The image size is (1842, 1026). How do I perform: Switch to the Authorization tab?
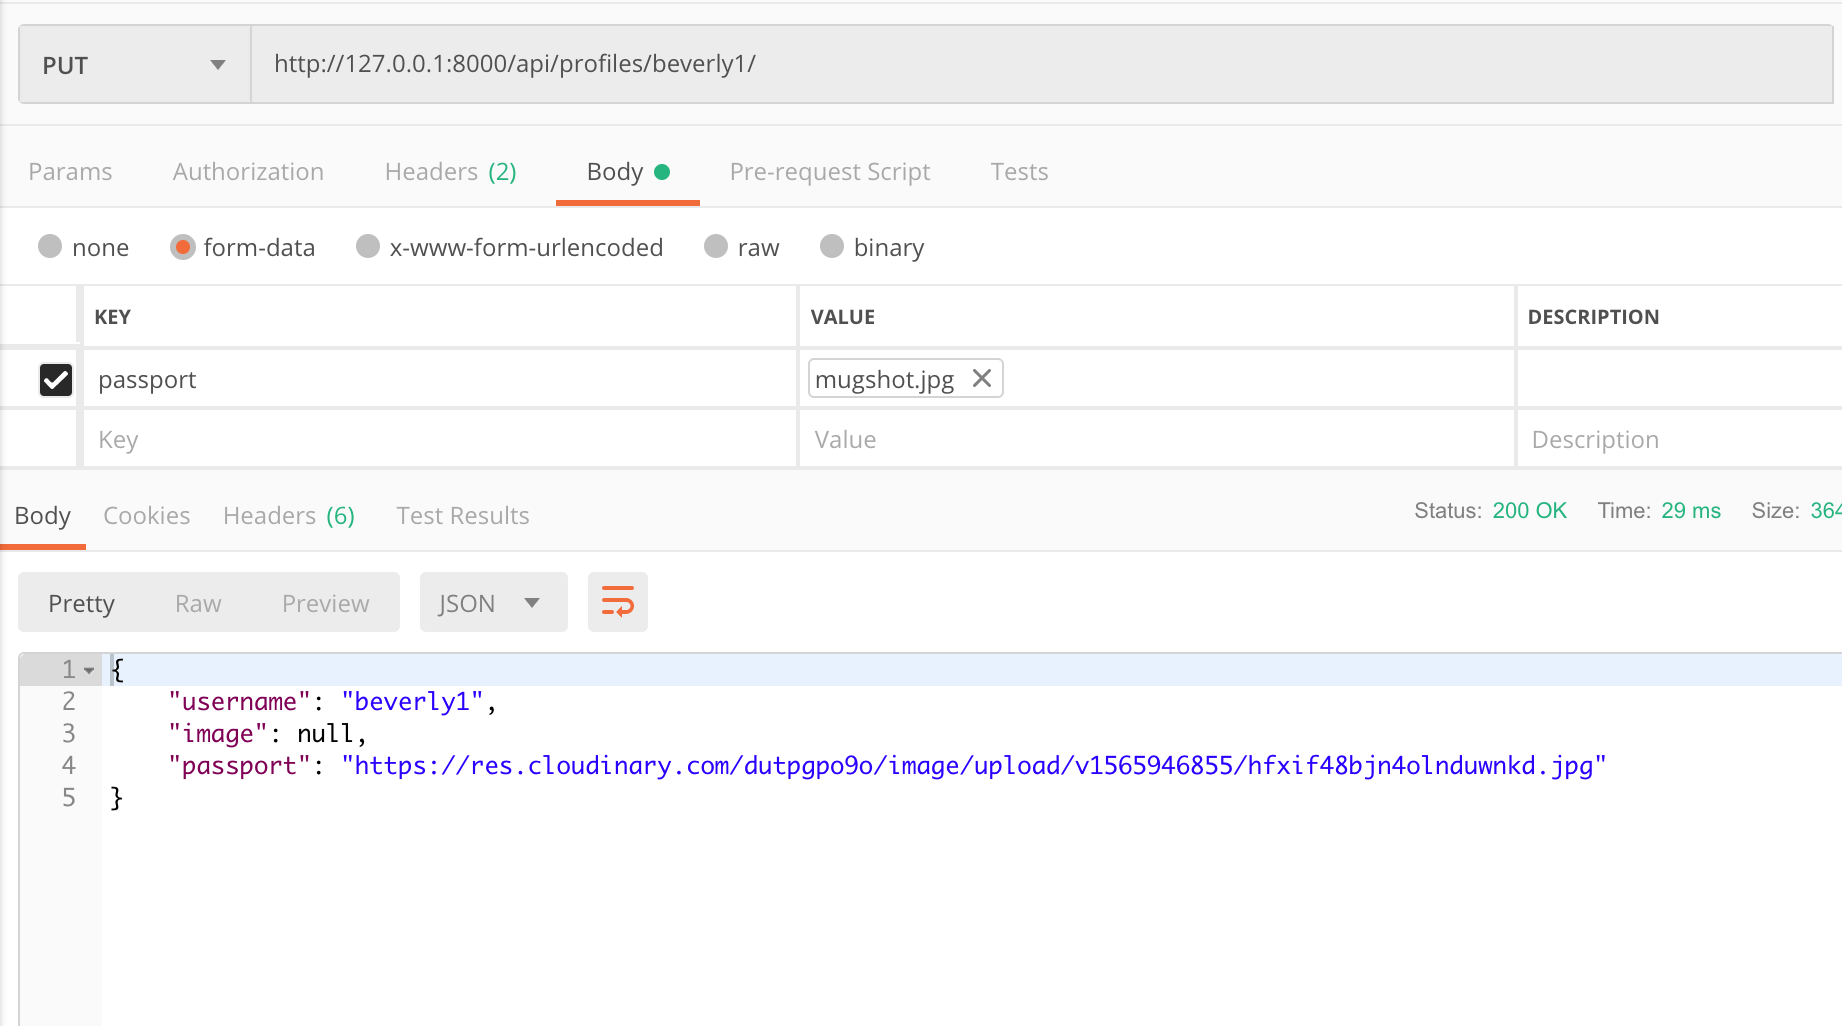click(x=247, y=171)
